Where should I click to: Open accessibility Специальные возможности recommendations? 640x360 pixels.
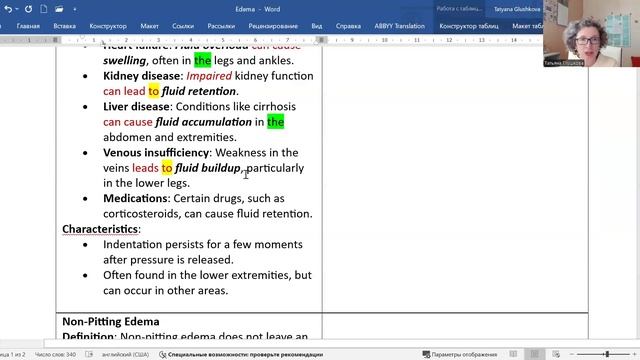pos(245,354)
